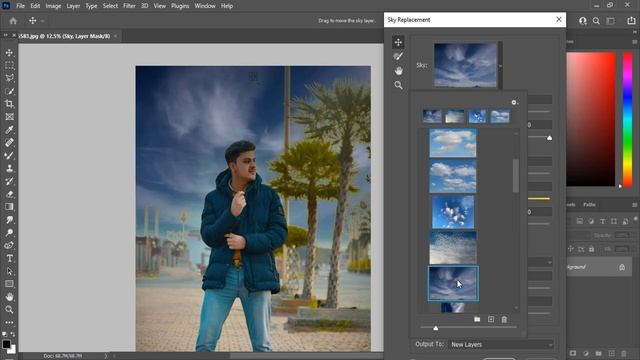Click the Background layer lock icon
Viewport: 640px width, 360px height.
(x=622, y=267)
